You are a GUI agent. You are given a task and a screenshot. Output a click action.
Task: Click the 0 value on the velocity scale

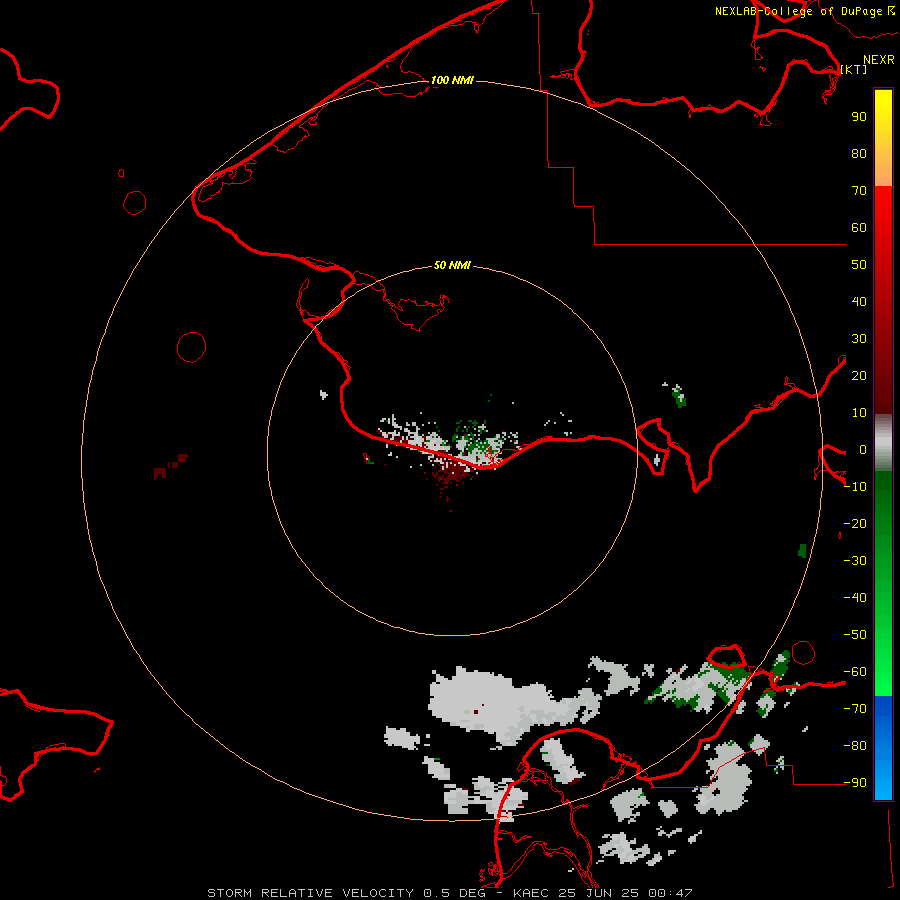[863, 450]
